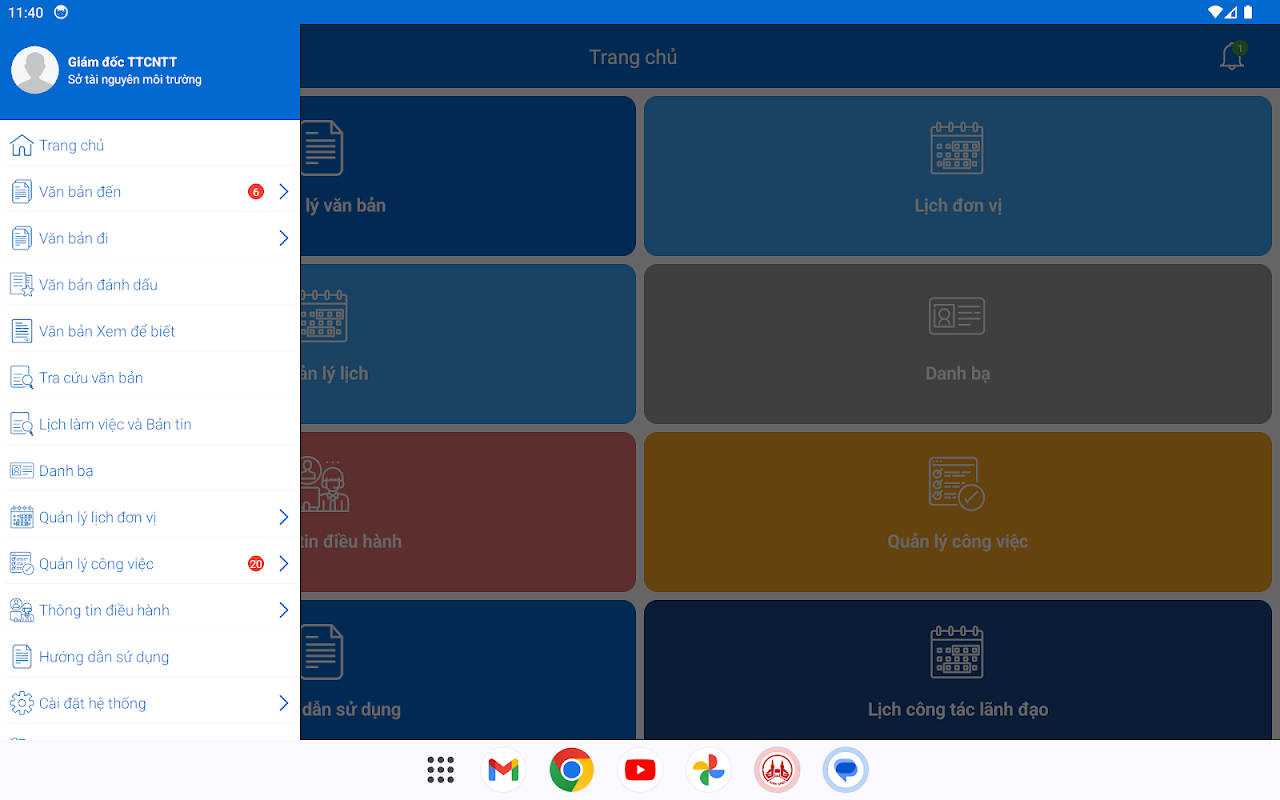Click the Cài đặt hệ thống label

coord(93,703)
